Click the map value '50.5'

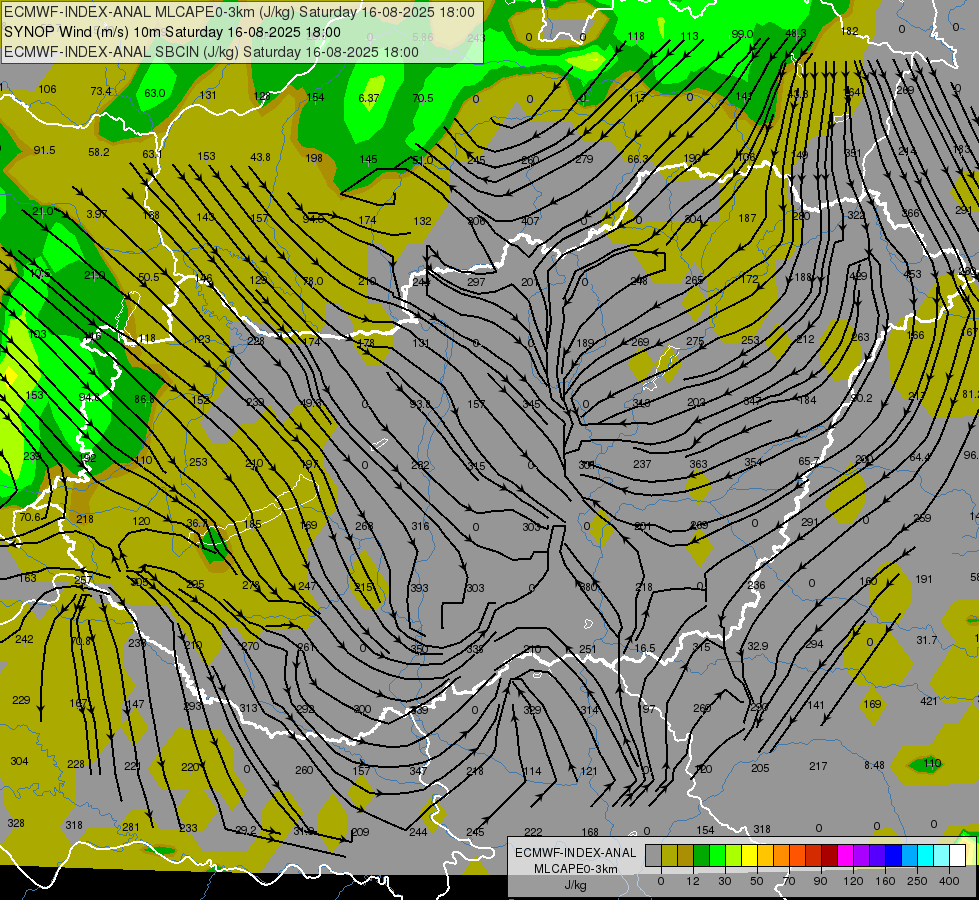coord(149,277)
